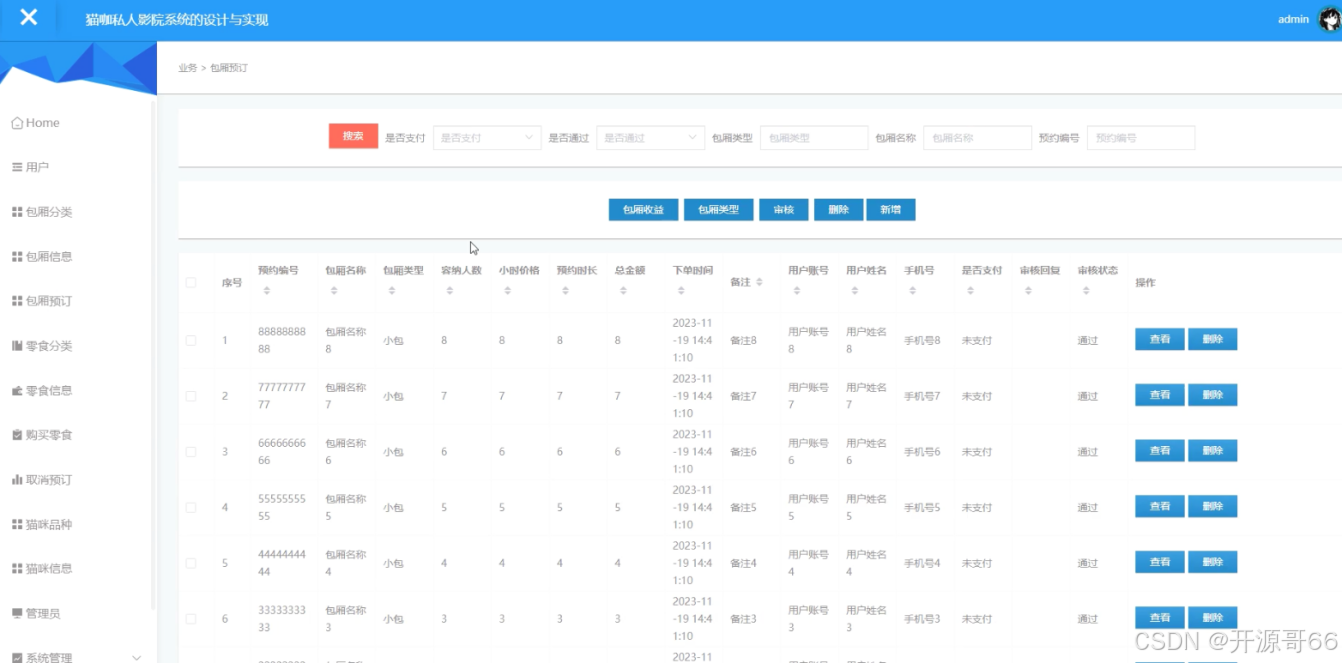Click the admin username label
The height and width of the screenshot is (663, 1342).
pyautogui.click(x=1293, y=19)
